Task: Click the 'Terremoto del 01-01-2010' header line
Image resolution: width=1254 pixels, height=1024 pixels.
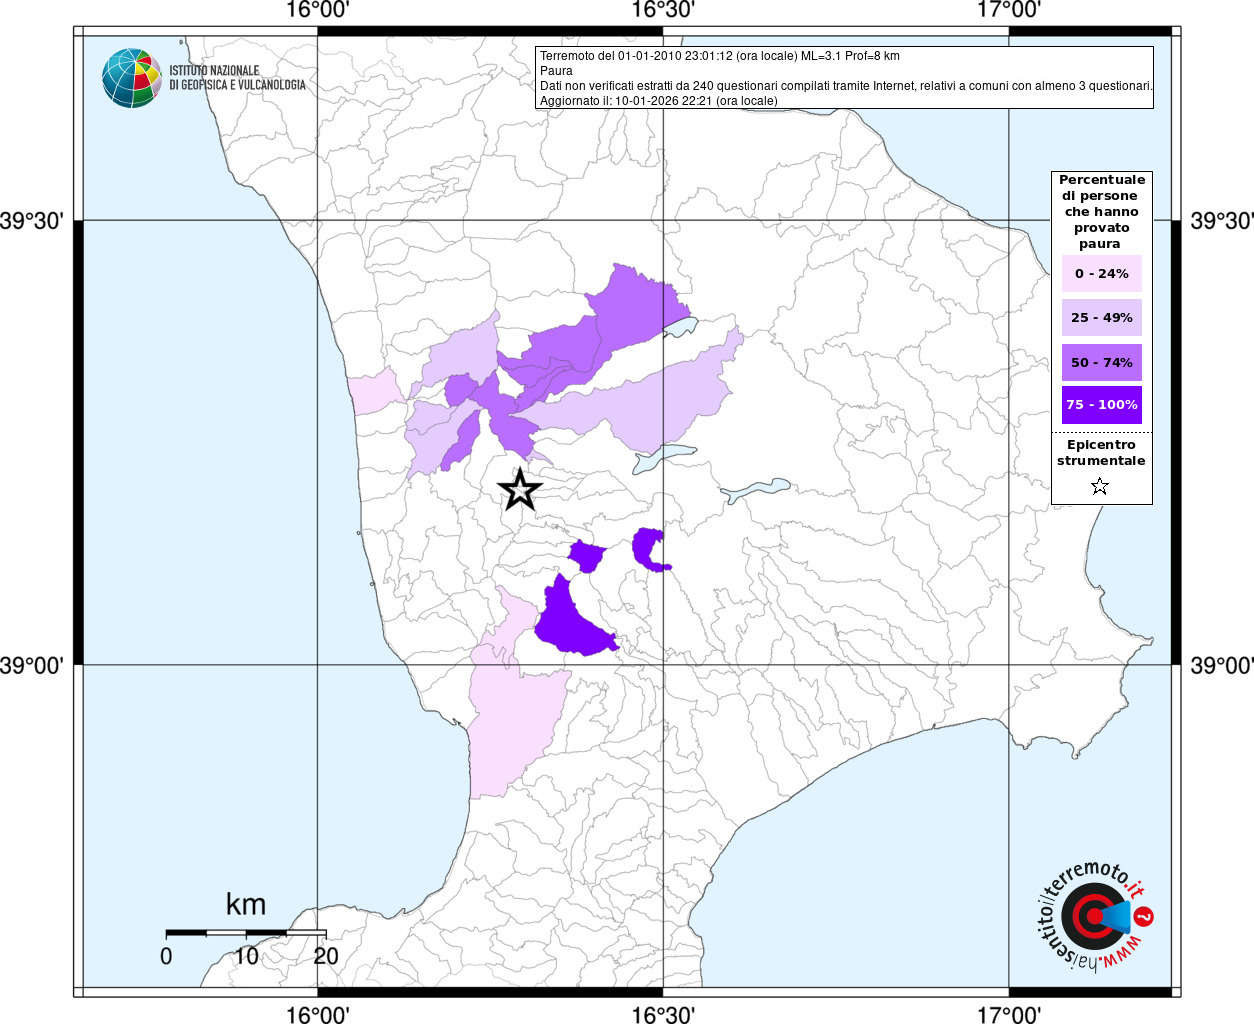Action: click(720, 56)
